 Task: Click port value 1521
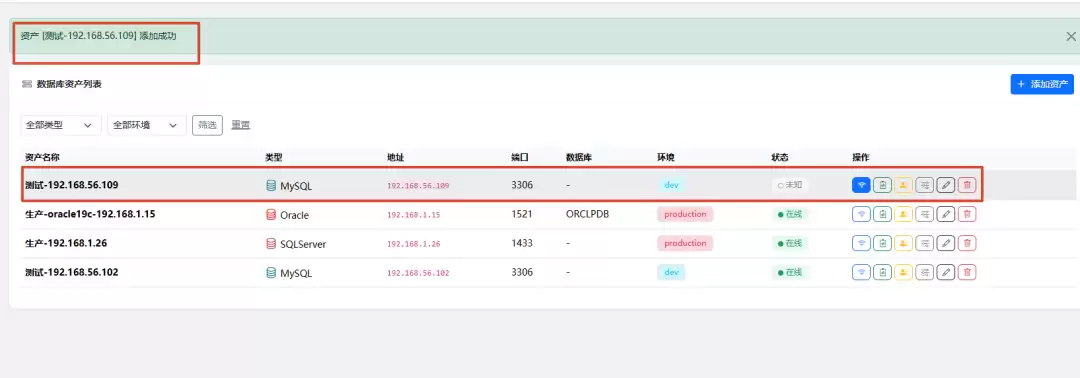pos(522,214)
